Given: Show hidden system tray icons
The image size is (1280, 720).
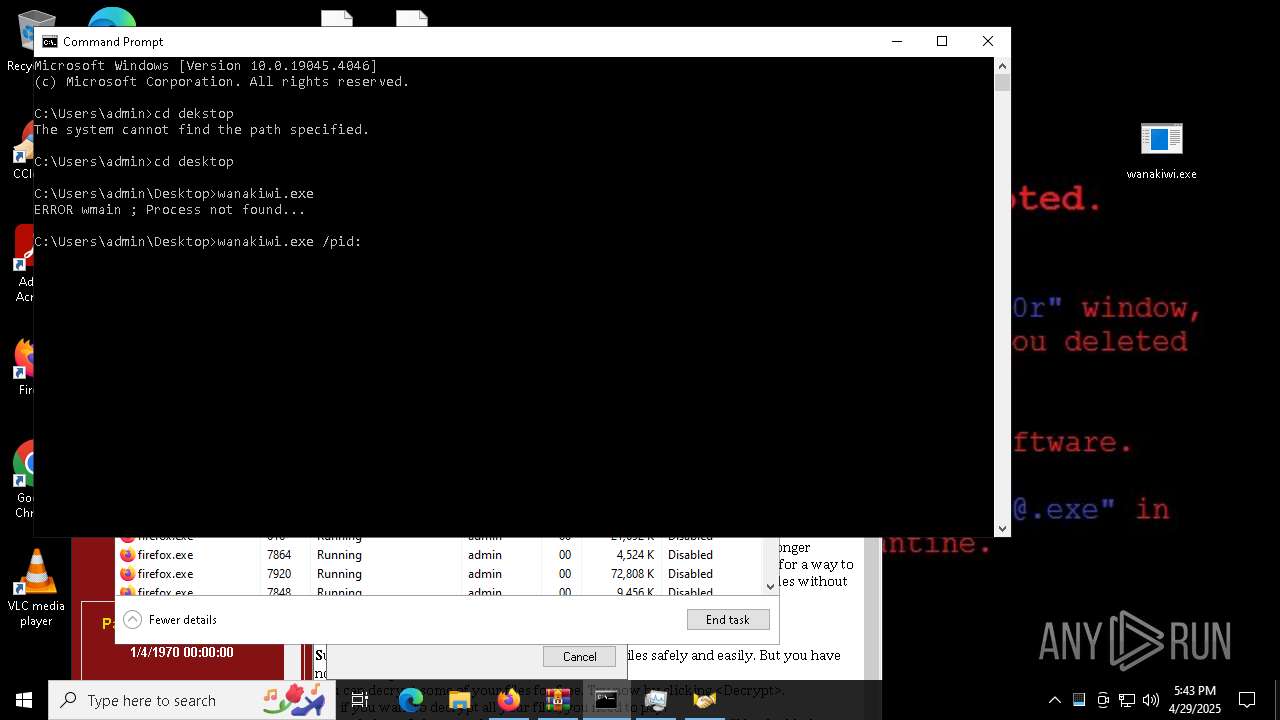Looking at the screenshot, I should [x=1054, y=700].
